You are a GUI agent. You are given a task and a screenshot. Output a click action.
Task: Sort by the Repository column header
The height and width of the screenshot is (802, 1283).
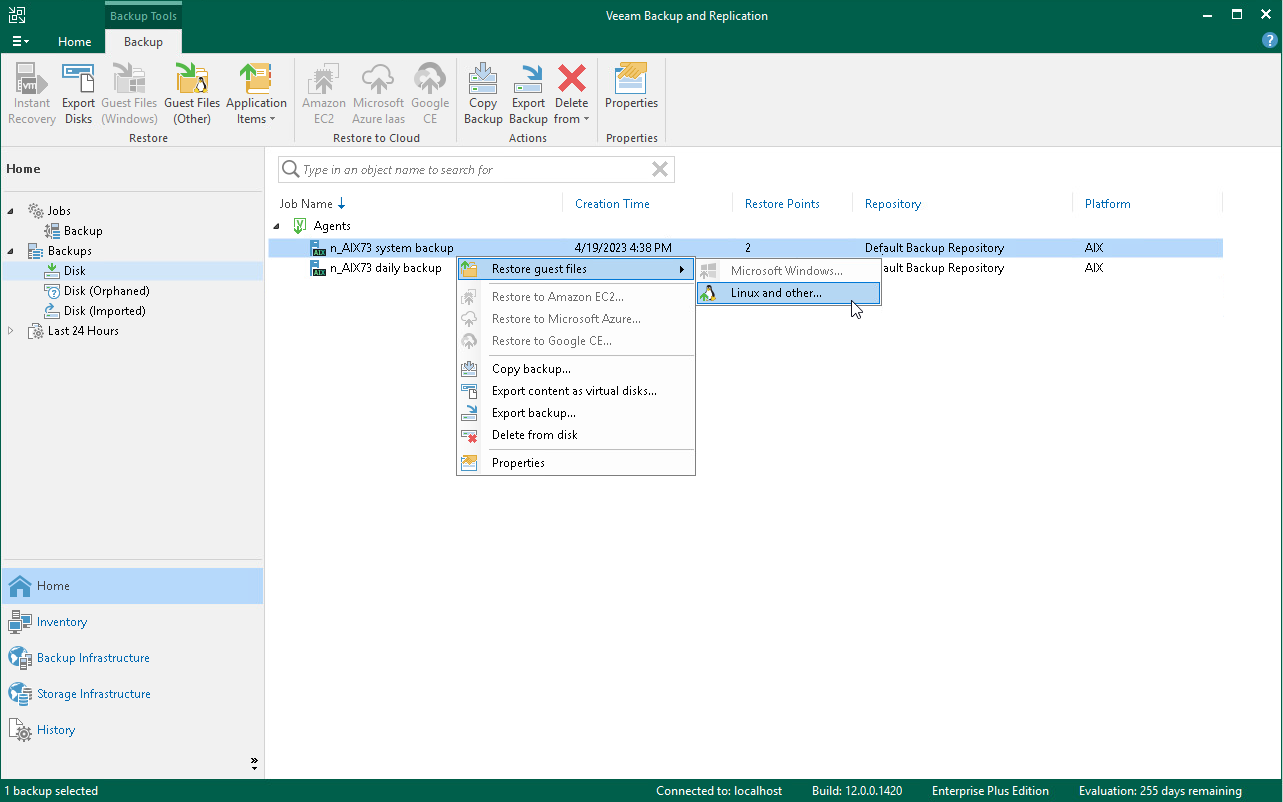tap(893, 204)
